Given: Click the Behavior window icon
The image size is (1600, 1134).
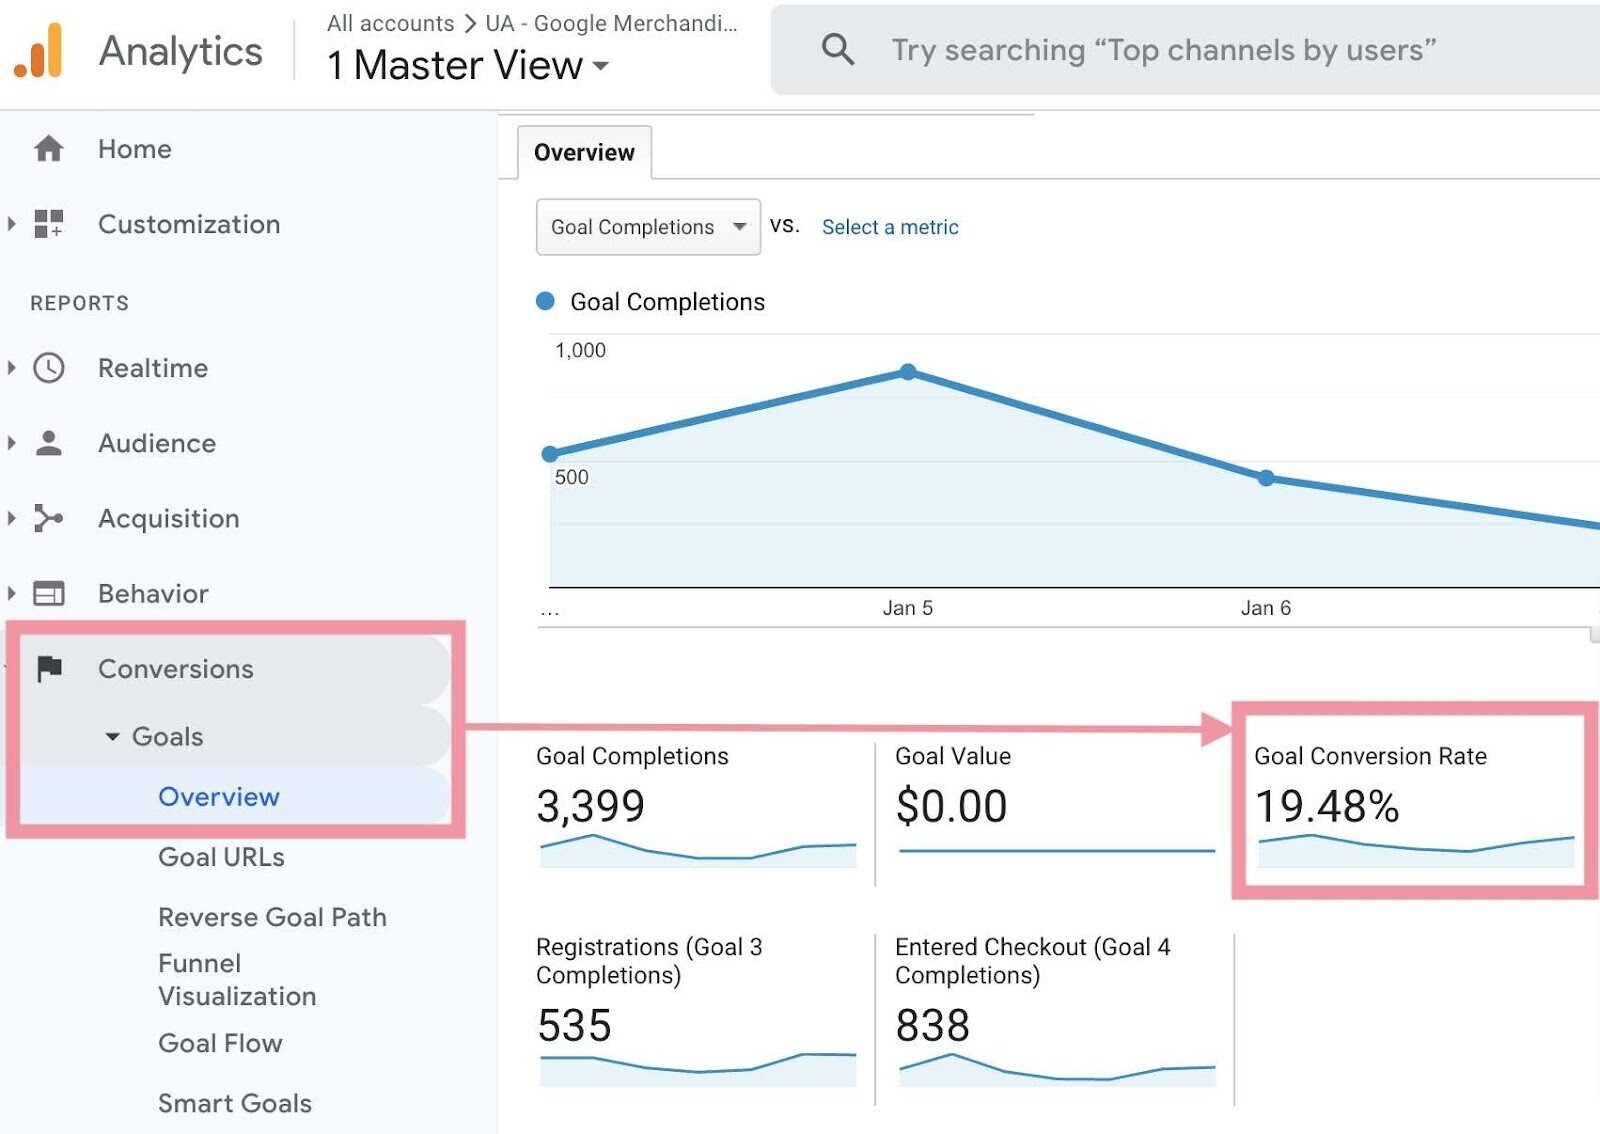Looking at the screenshot, I should click(x=48, y=593).
